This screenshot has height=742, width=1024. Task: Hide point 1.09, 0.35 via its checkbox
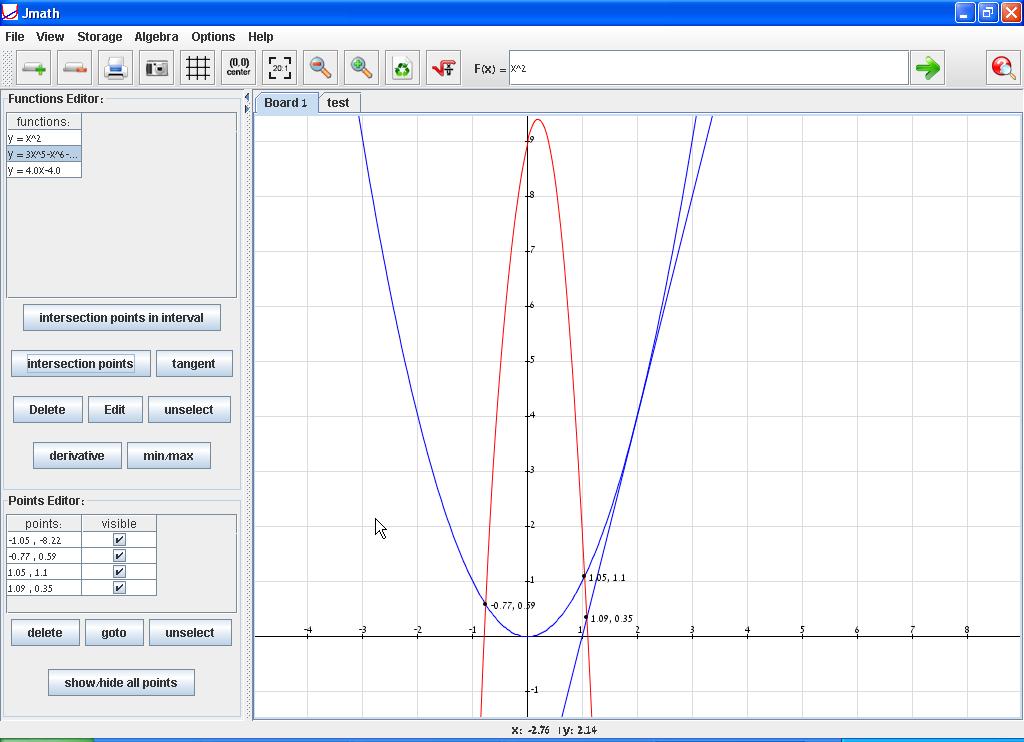point(119,588)
